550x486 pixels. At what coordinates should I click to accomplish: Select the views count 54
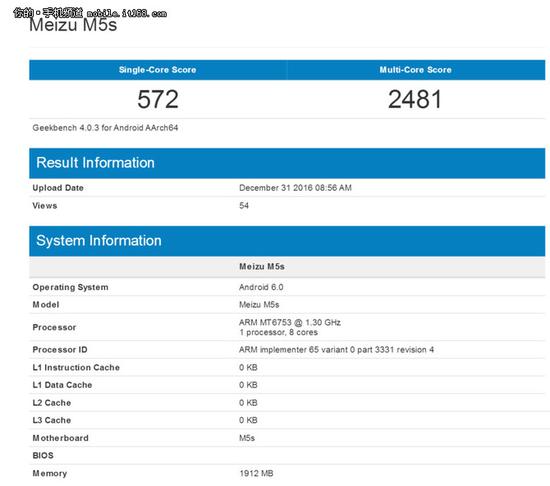(x=244, y=205)
